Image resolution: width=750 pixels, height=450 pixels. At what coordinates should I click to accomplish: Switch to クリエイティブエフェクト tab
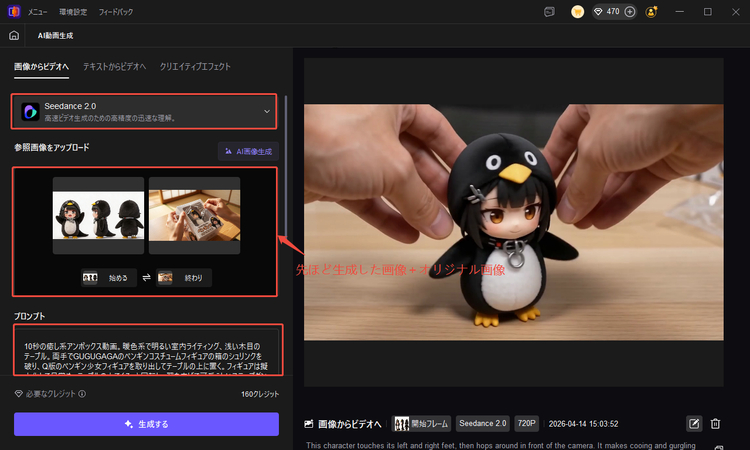pos(195,66)
